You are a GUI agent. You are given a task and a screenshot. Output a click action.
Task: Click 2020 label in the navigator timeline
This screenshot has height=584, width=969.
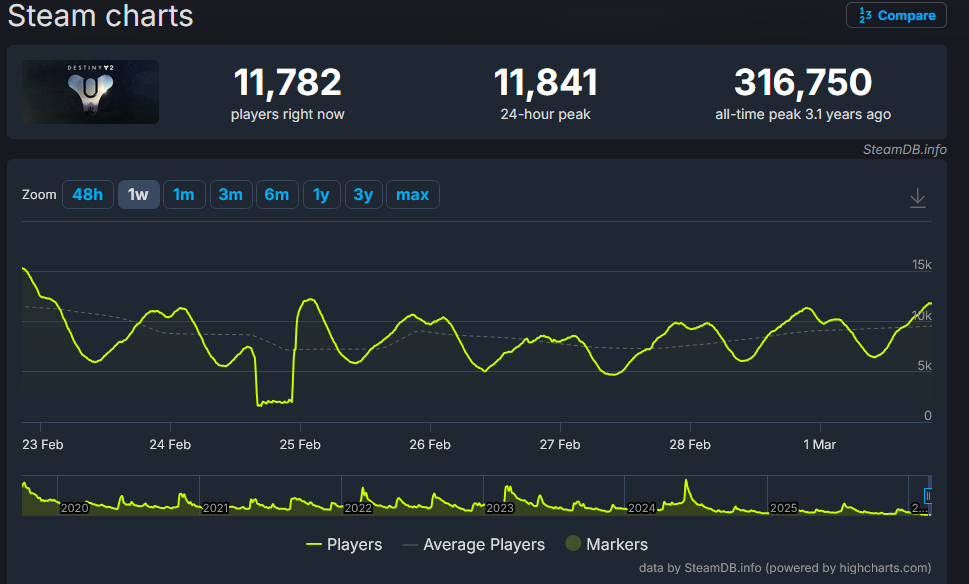(75, 508)
